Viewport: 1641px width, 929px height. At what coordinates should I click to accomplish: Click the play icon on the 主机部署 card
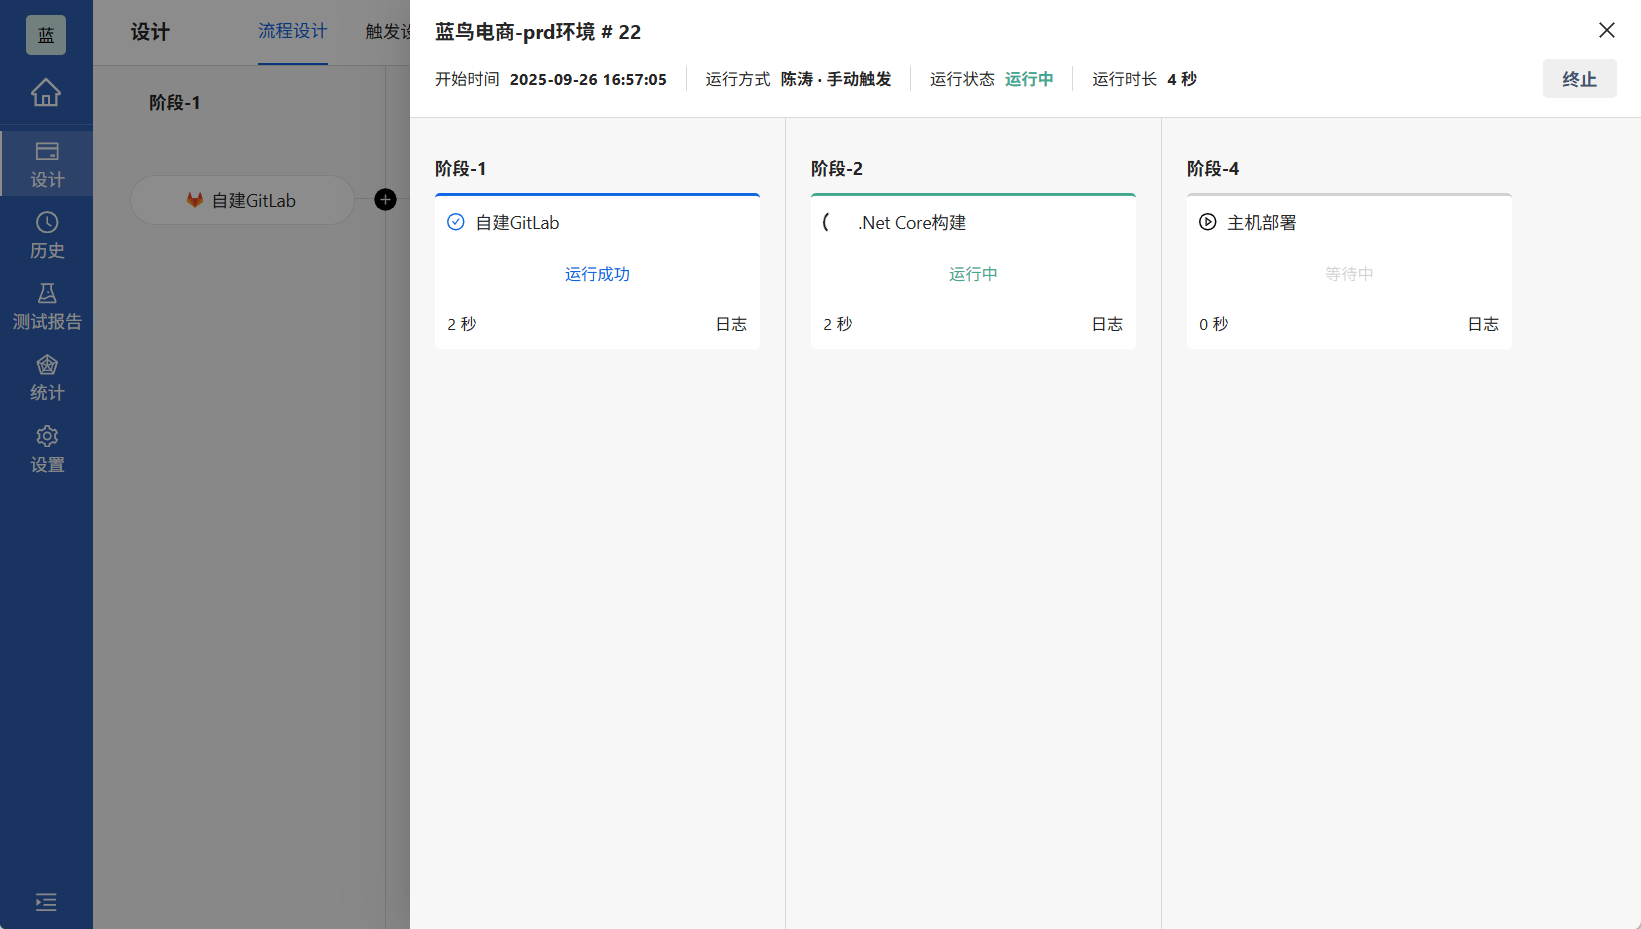pyautogui.click(x=1208, y=222)
